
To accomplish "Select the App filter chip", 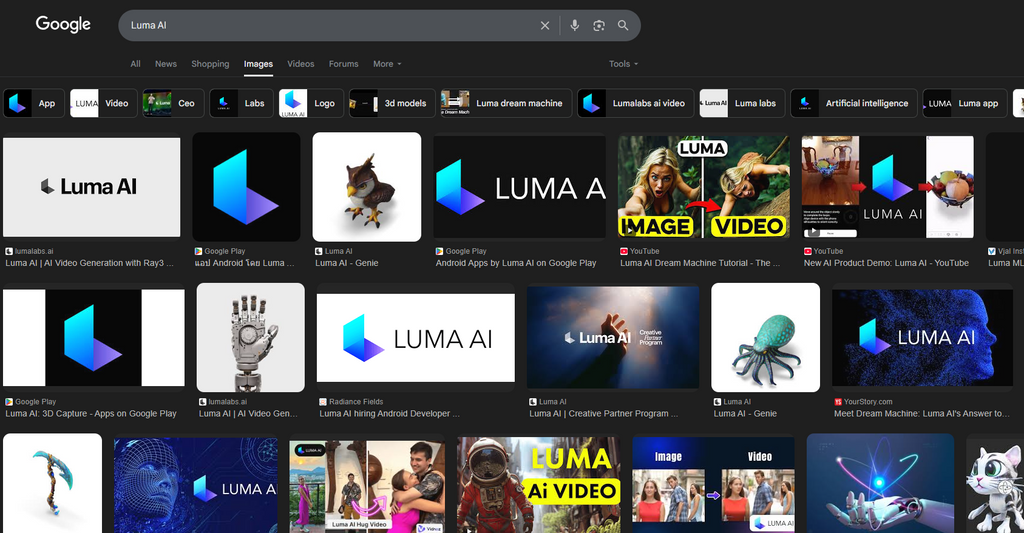I will pos(34,103).
